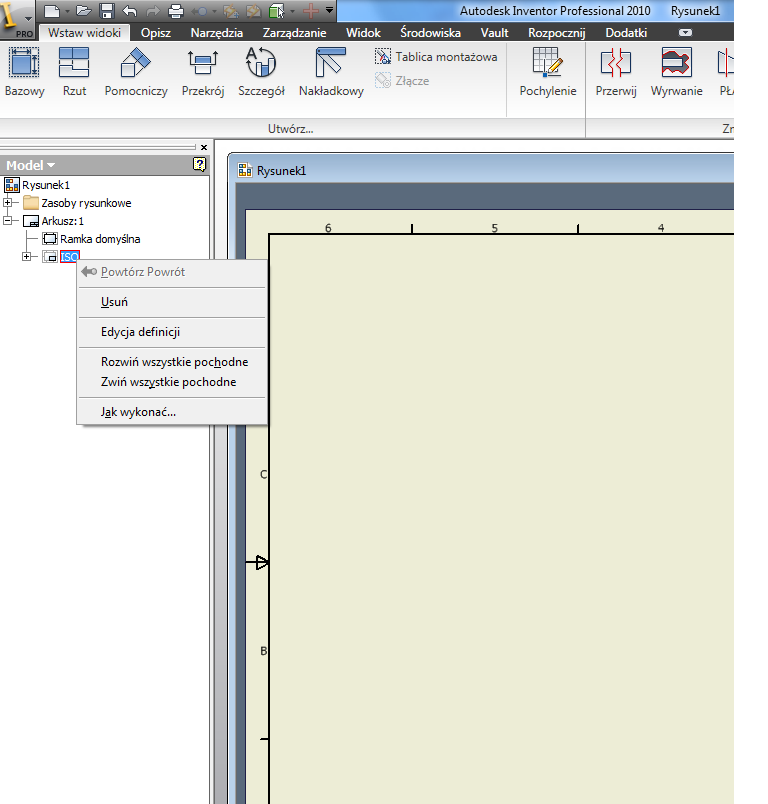This screenshot has width=768, height=804.
Task: Choose Jak wykonać... from context menu
Action: [x=172, y=412]
